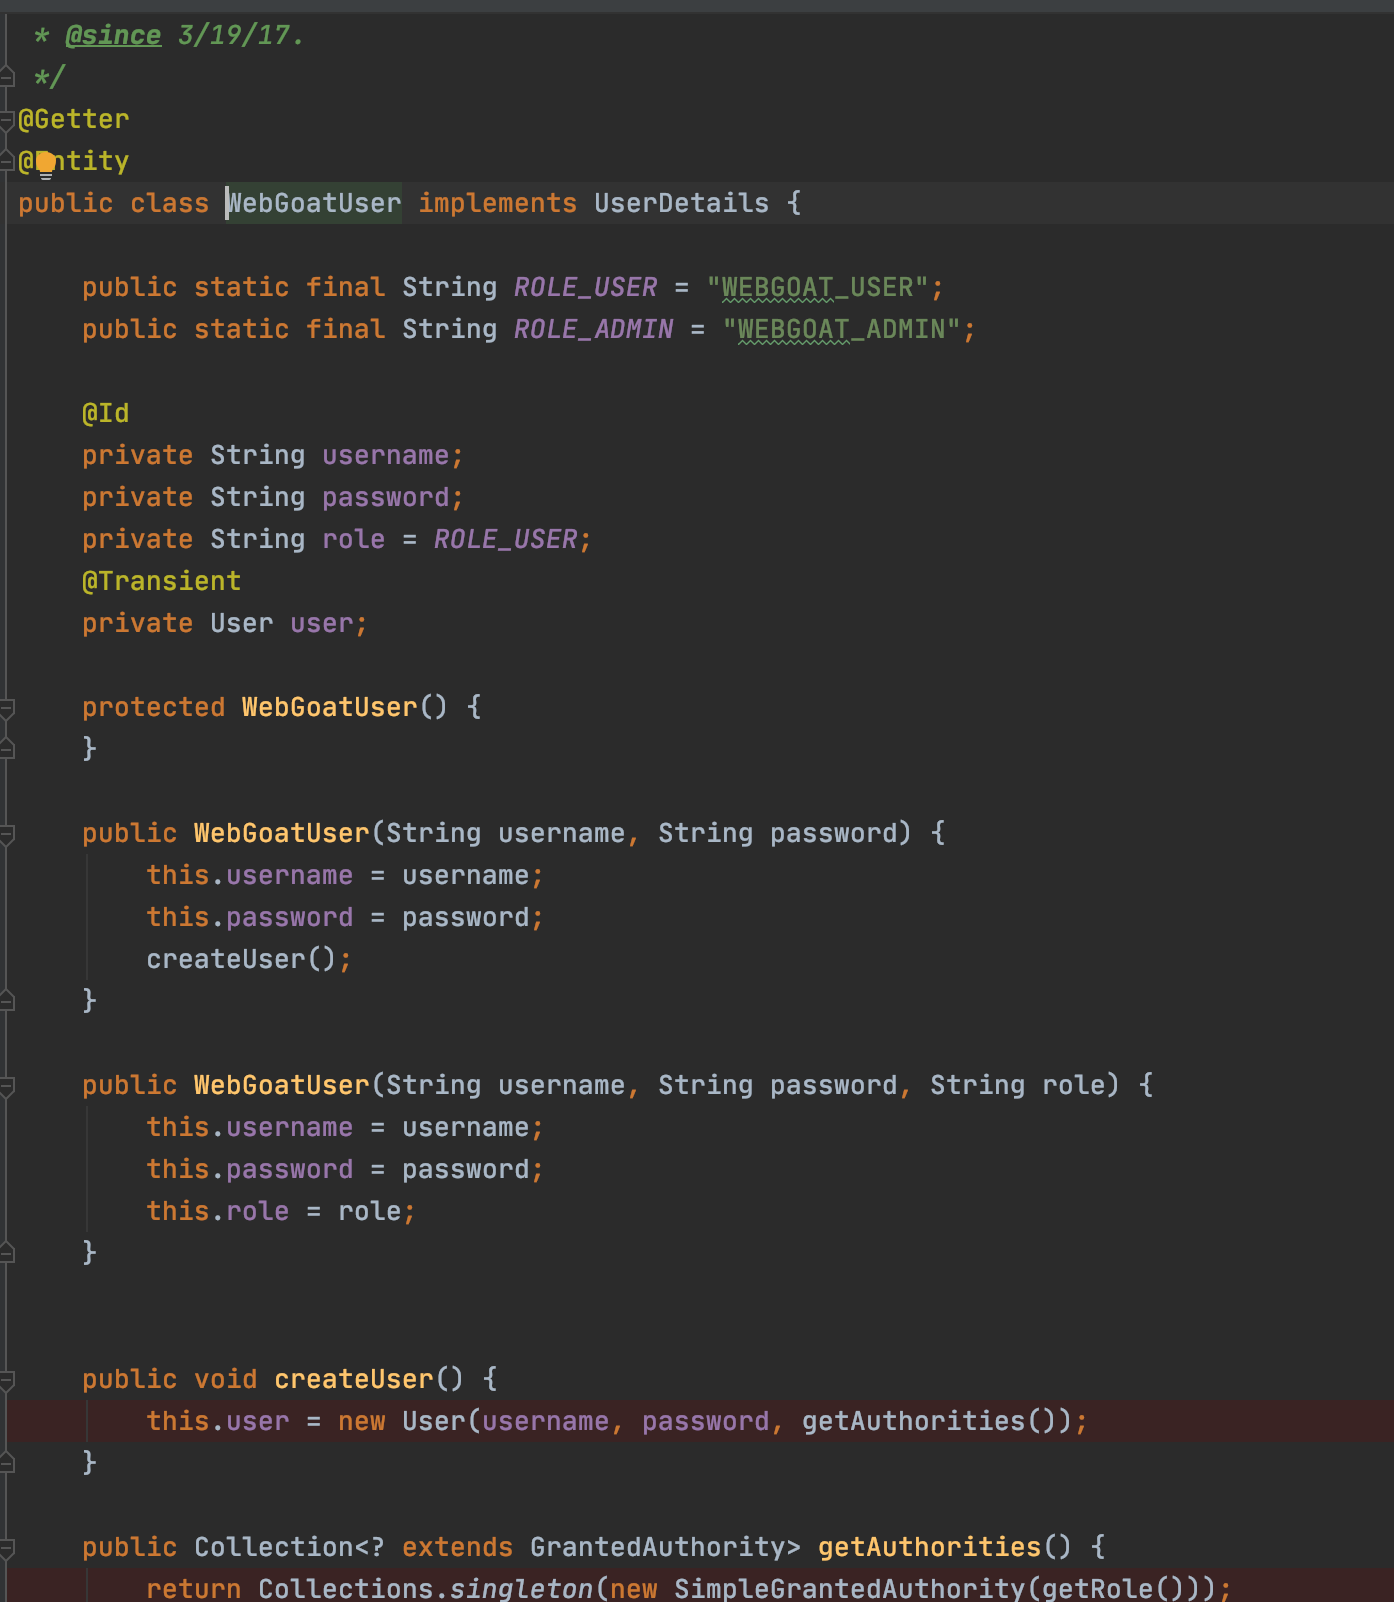This screenshot has height=1602, width=1394.
Task: Fold the createUser() method using gutter marker
Action: (7, 1380)
